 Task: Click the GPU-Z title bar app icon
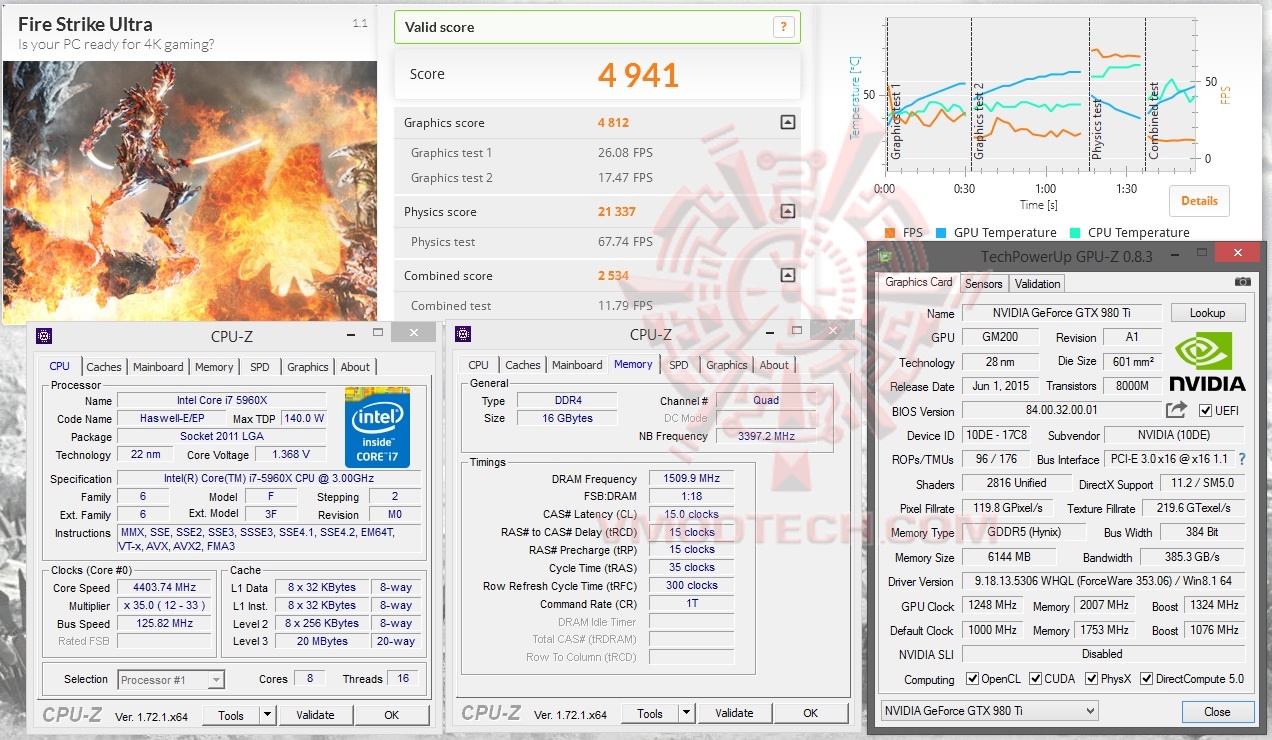pos(885,256)
